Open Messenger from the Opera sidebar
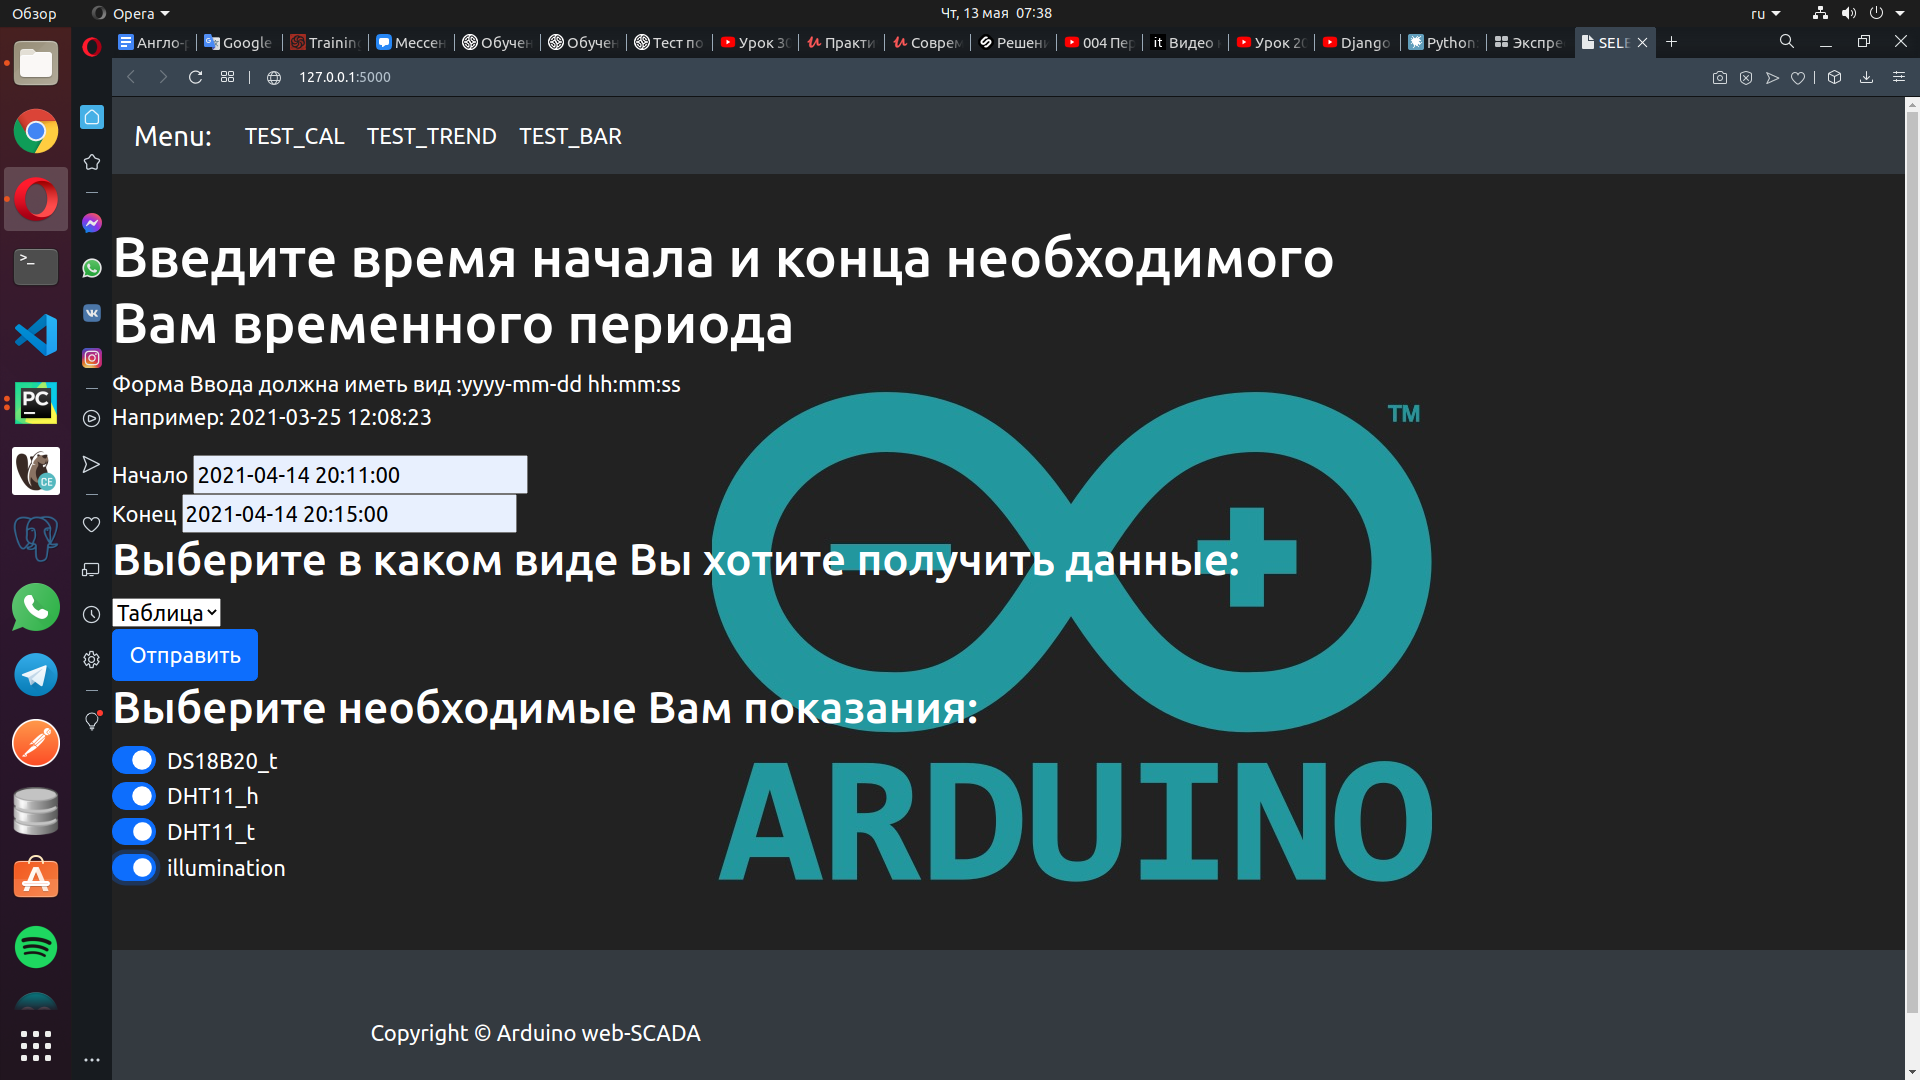This screenshot has width=1920, height=1080. click(x=91, y=223)
